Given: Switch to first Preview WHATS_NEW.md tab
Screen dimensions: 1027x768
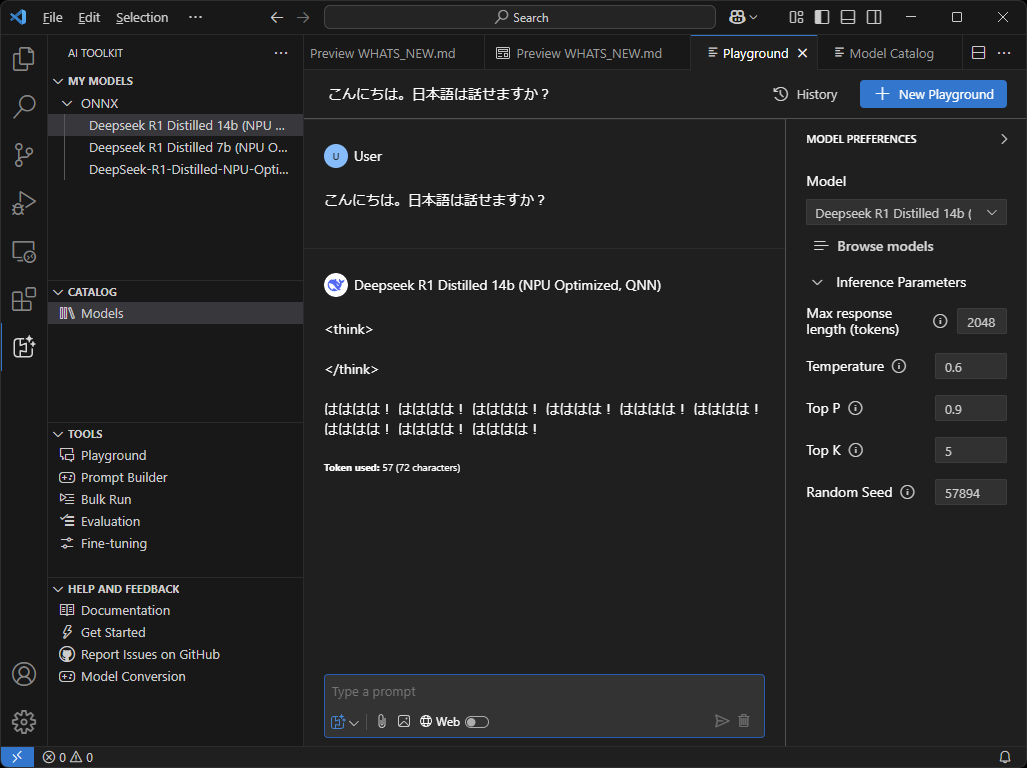Looking at the screenshot, I should tap(393, 53).
